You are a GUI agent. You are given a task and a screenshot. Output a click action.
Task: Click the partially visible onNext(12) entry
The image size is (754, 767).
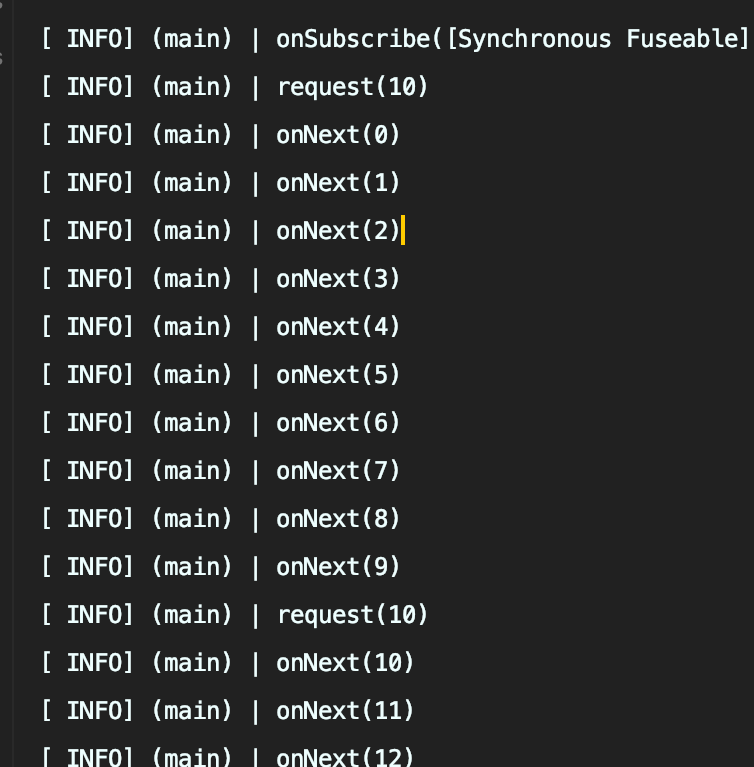coord(345,757)
